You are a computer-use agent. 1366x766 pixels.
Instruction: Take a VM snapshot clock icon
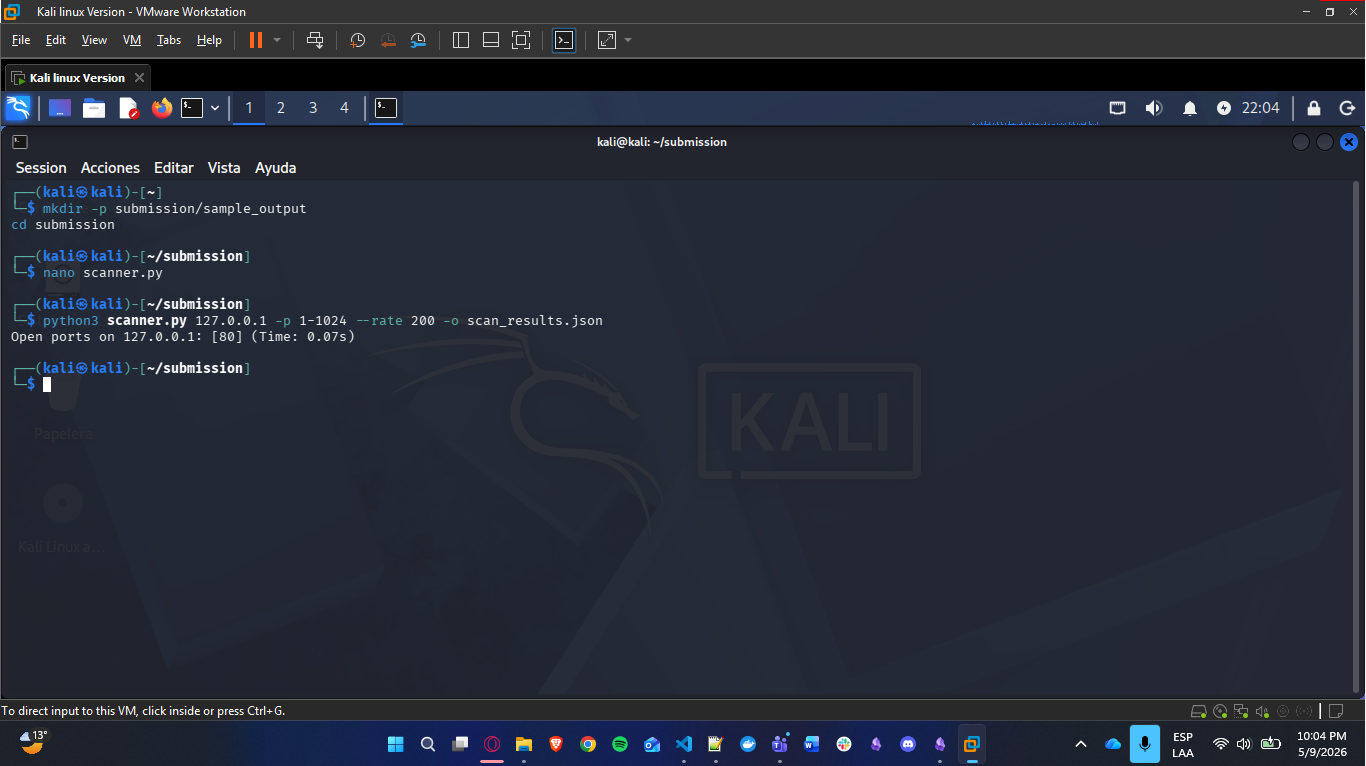[358, 40]
